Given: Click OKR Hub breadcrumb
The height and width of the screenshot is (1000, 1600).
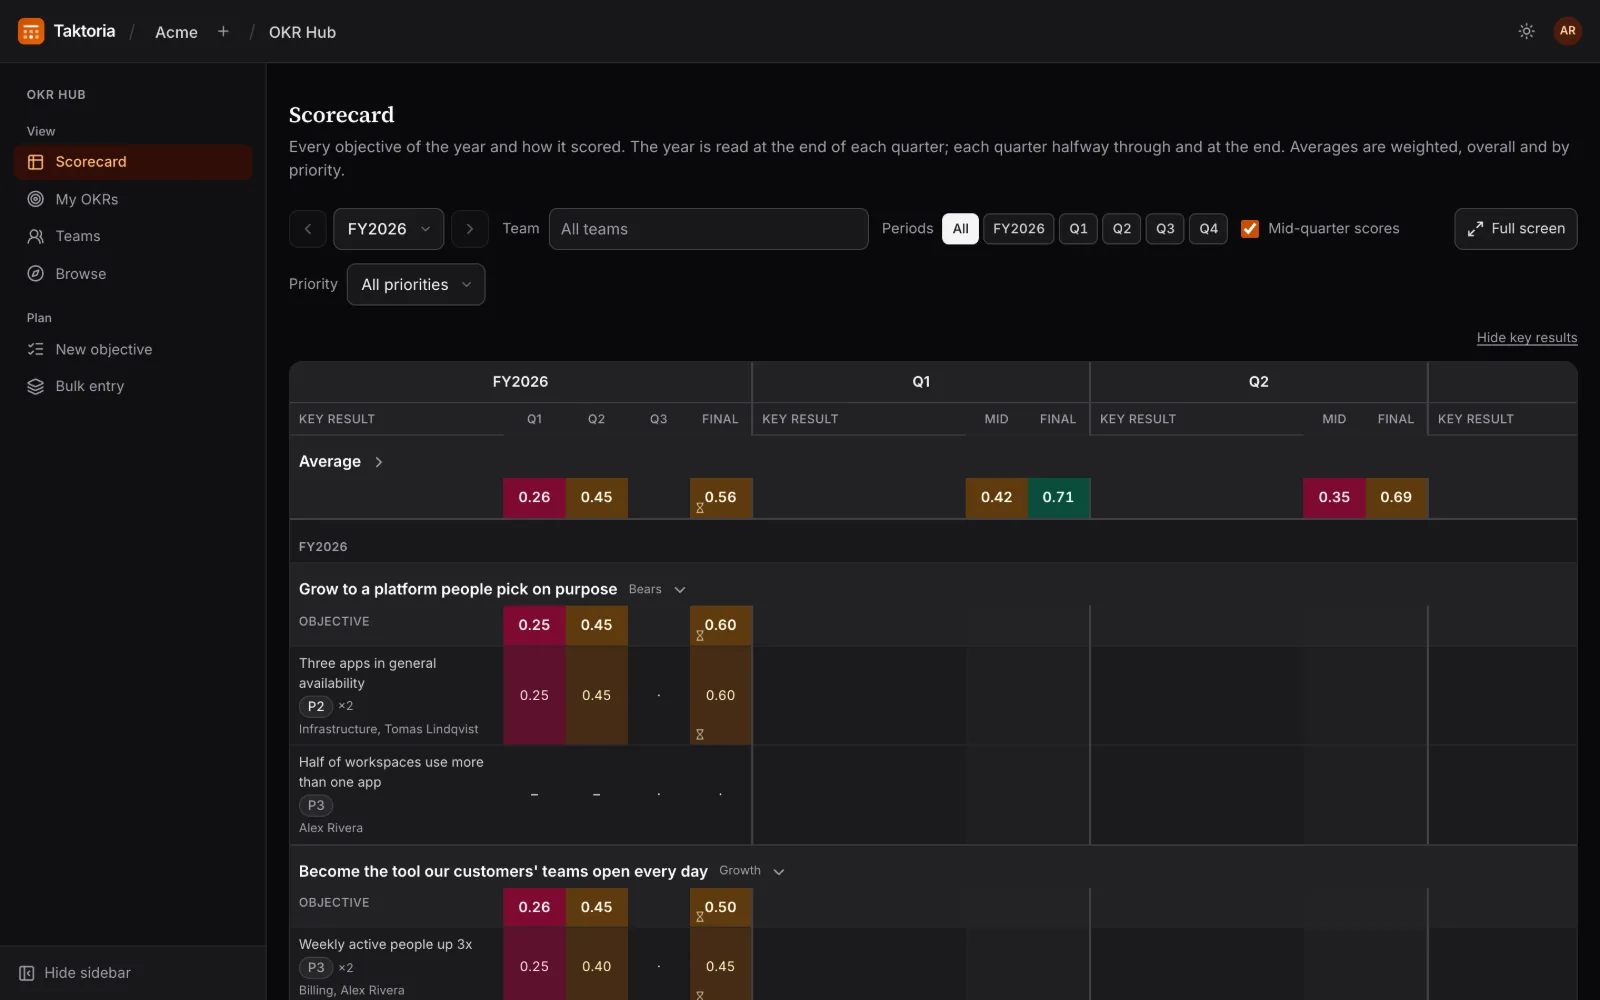Looking at the screenshot, I should tap(302, 32).
